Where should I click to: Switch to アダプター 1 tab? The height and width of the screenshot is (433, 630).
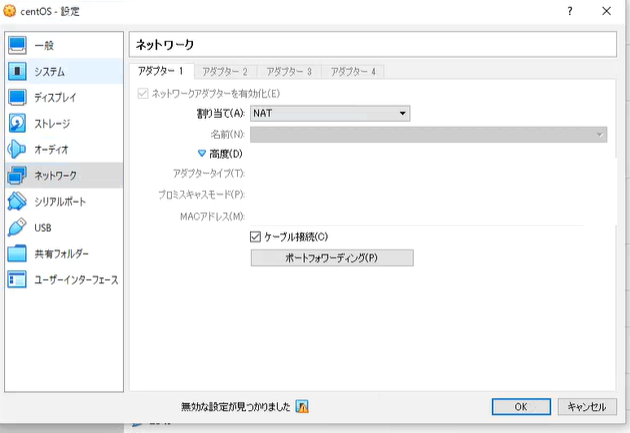[161, 71]
